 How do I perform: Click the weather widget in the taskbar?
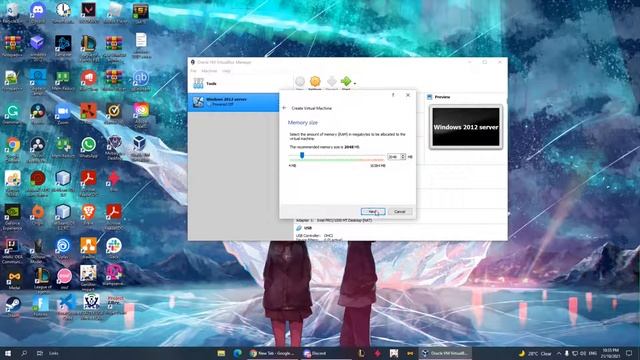click(x=535, y=353)
